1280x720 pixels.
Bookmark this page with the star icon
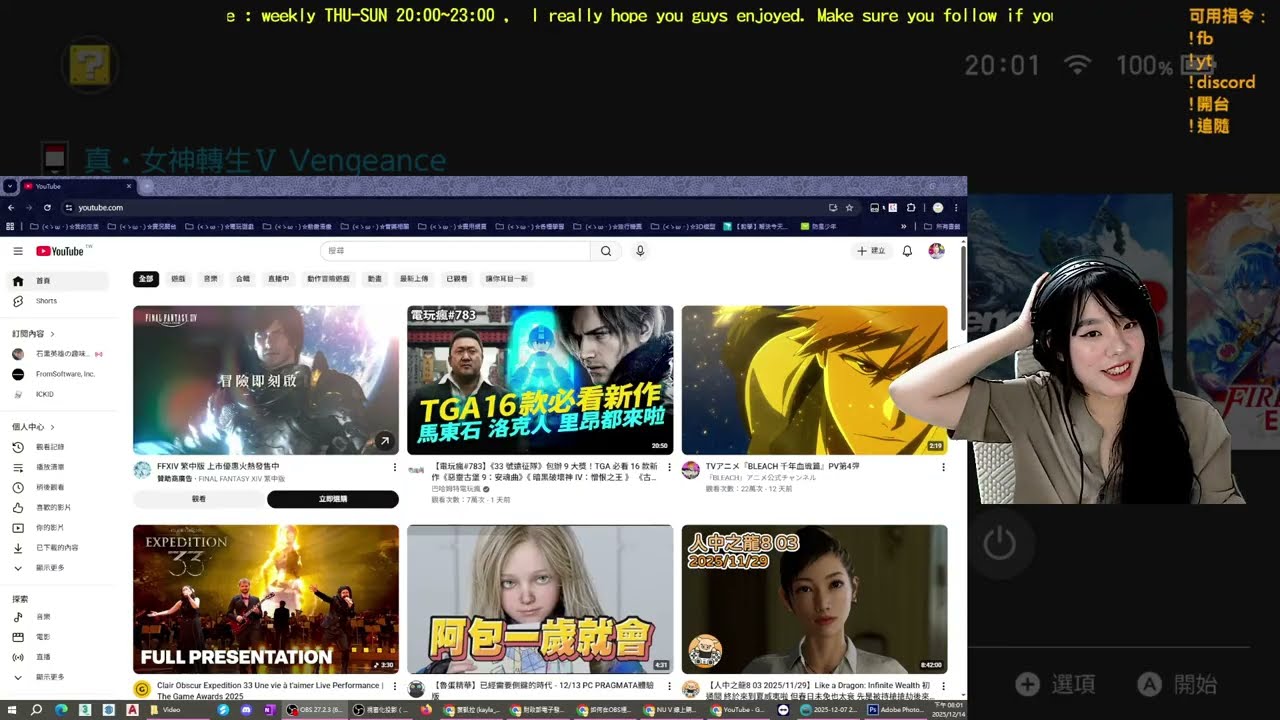click(x=849, y=207)
